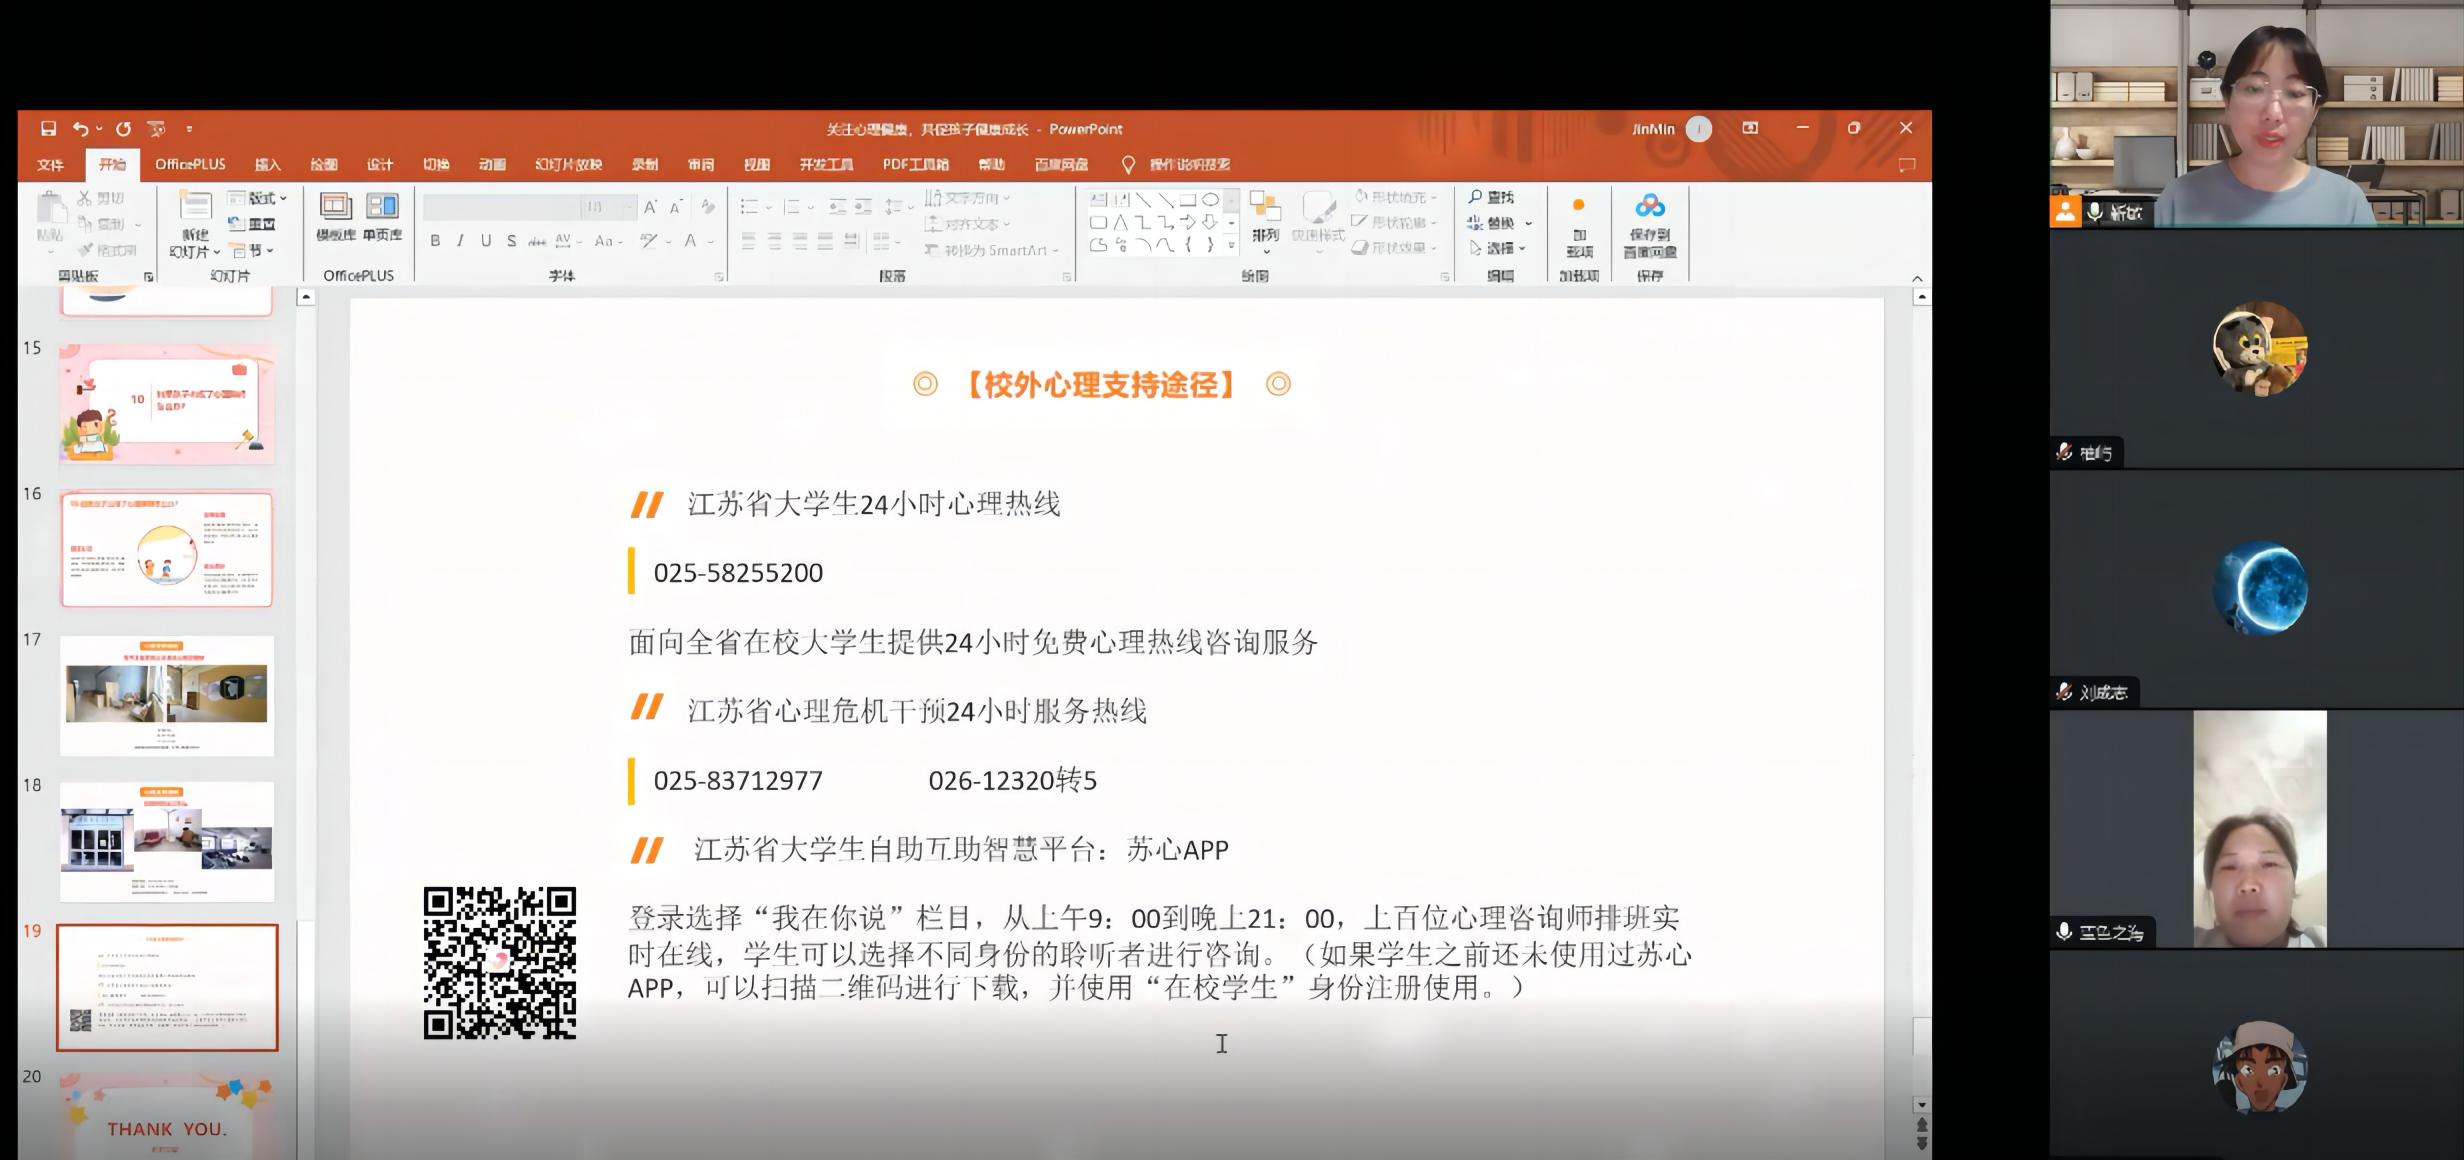Screen dimensions: 2464x1160
Task: Toggle Underline formatting button
Action: (486, 241)
